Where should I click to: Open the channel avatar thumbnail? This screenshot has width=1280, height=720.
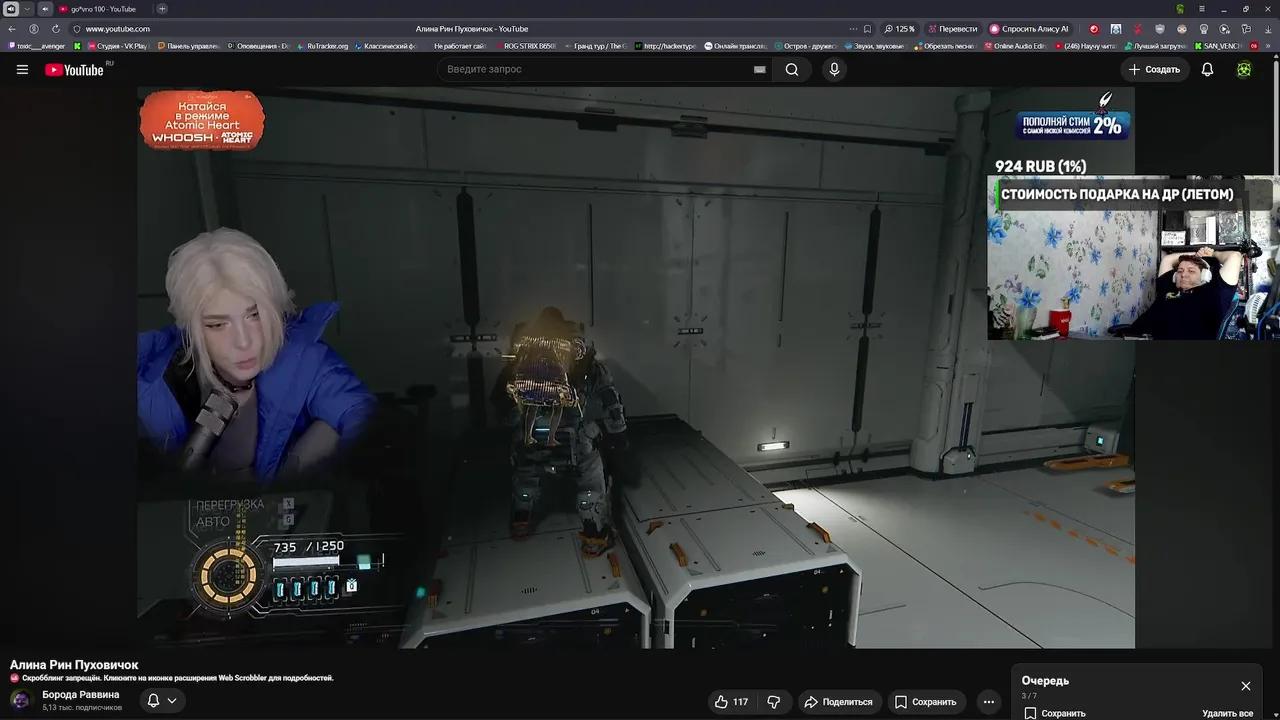[20, 700]
